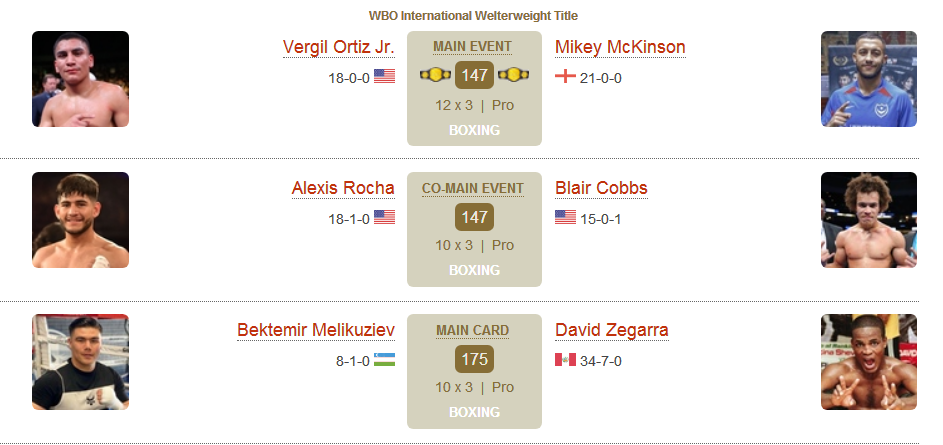The image size is (943, 445).
Task: Open David Zegarra photo thumbnail
Action: coord(869,362)
